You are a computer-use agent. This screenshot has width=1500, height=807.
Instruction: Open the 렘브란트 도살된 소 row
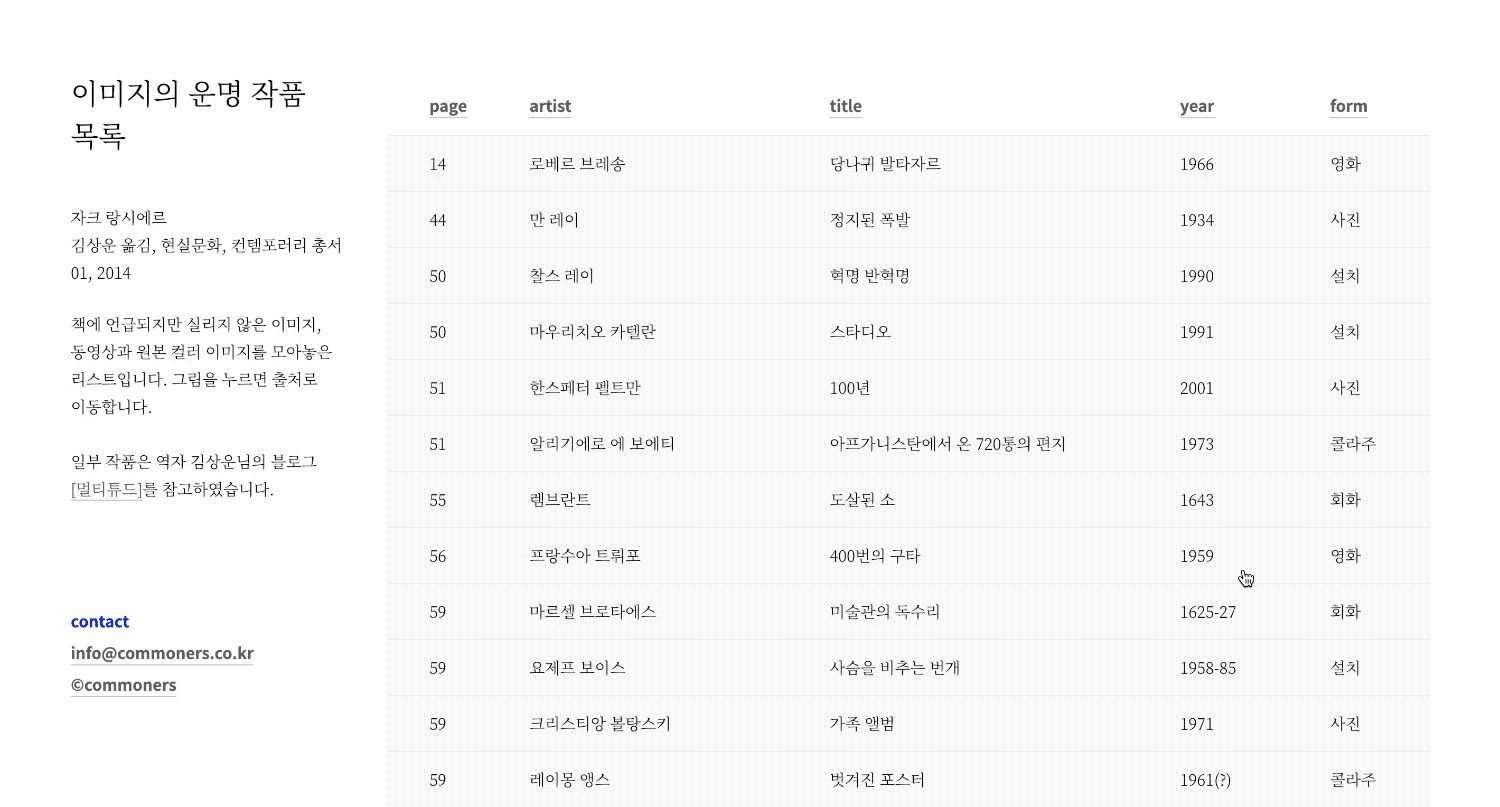908,500
